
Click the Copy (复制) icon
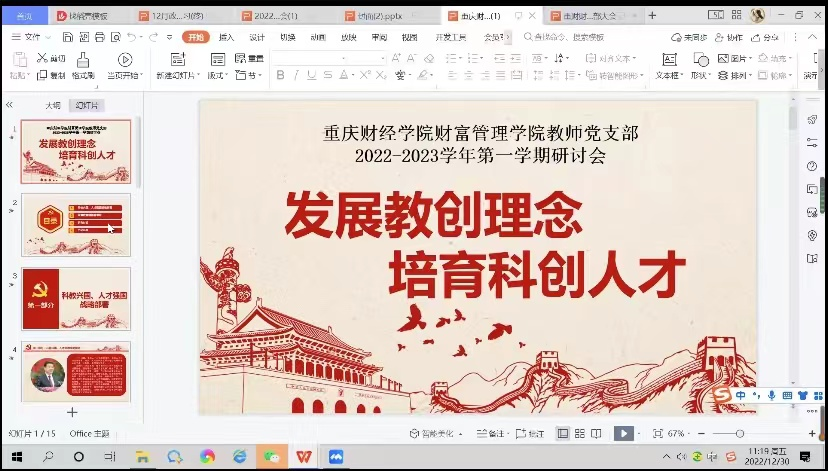click(42, 76)
